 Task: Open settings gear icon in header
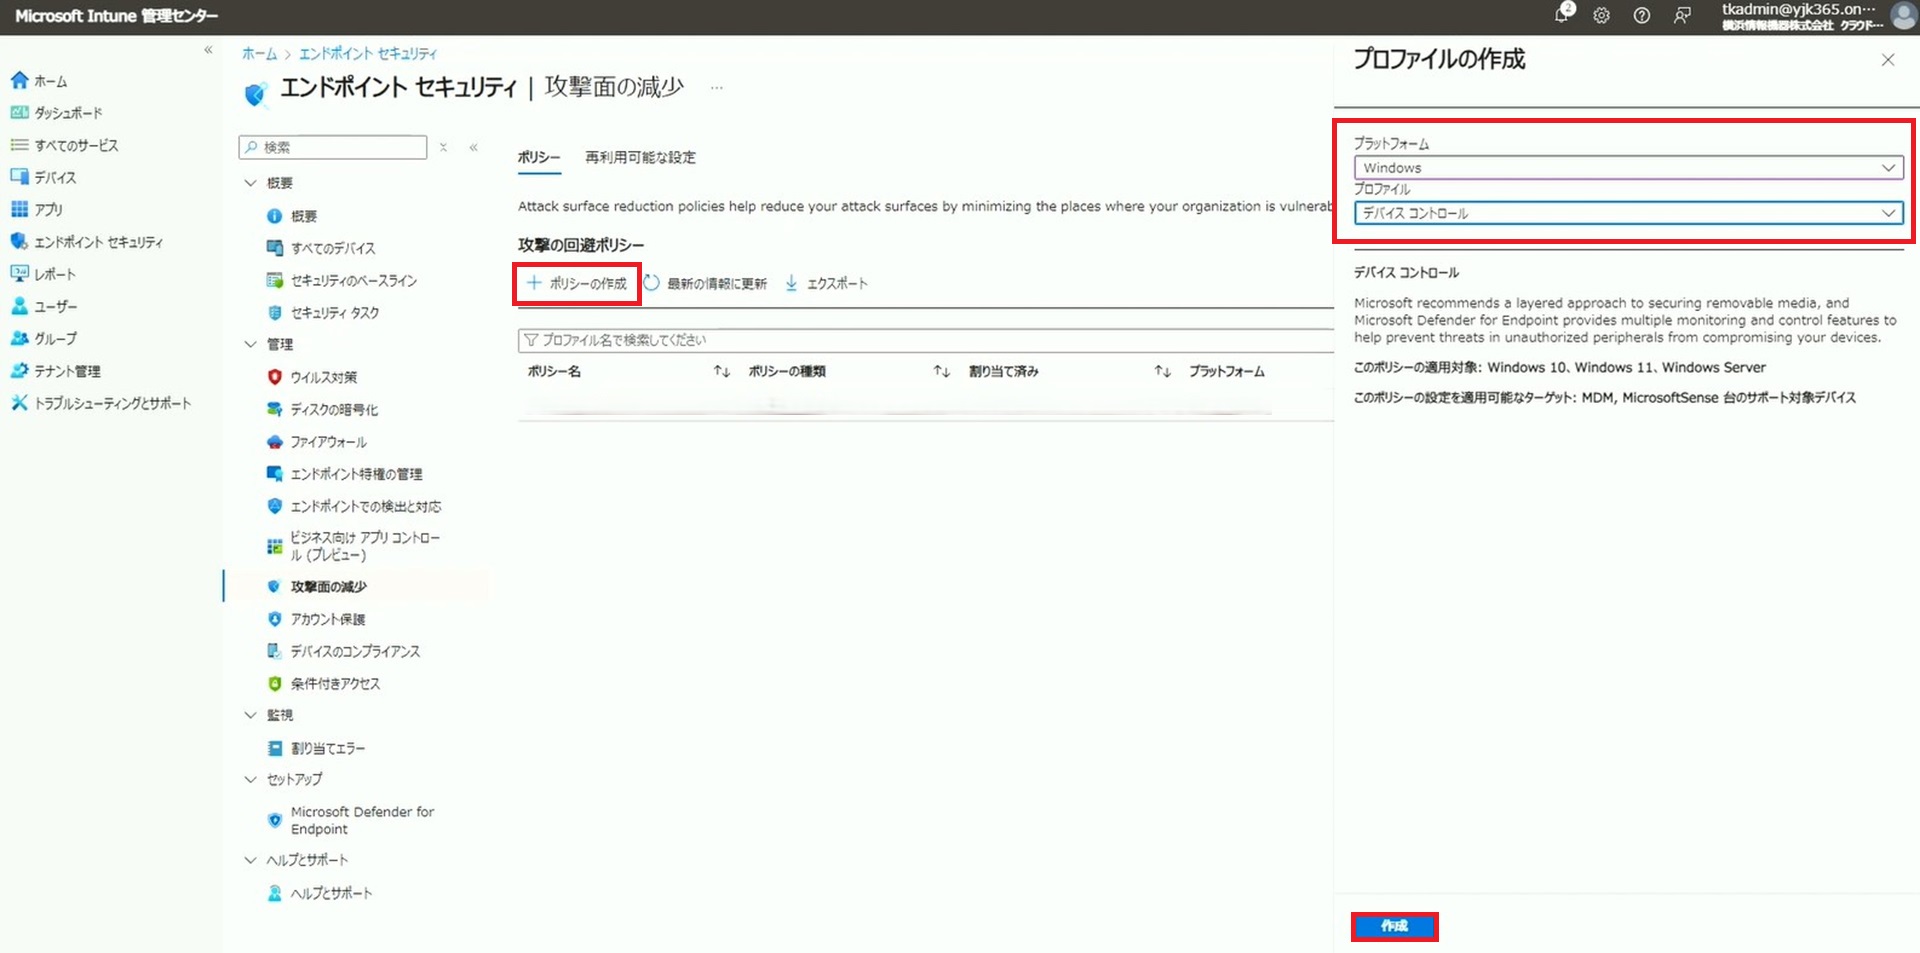(1601, 15)
